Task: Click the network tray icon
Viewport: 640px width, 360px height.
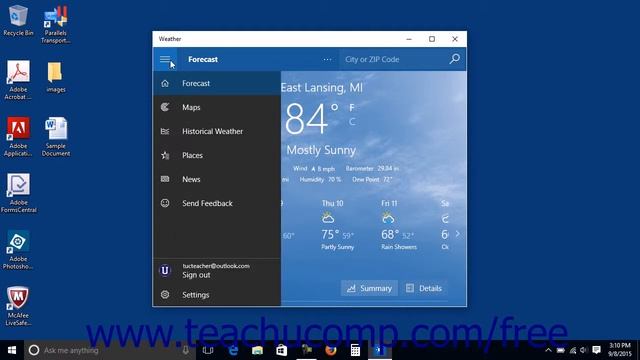Action: [573, 350]
